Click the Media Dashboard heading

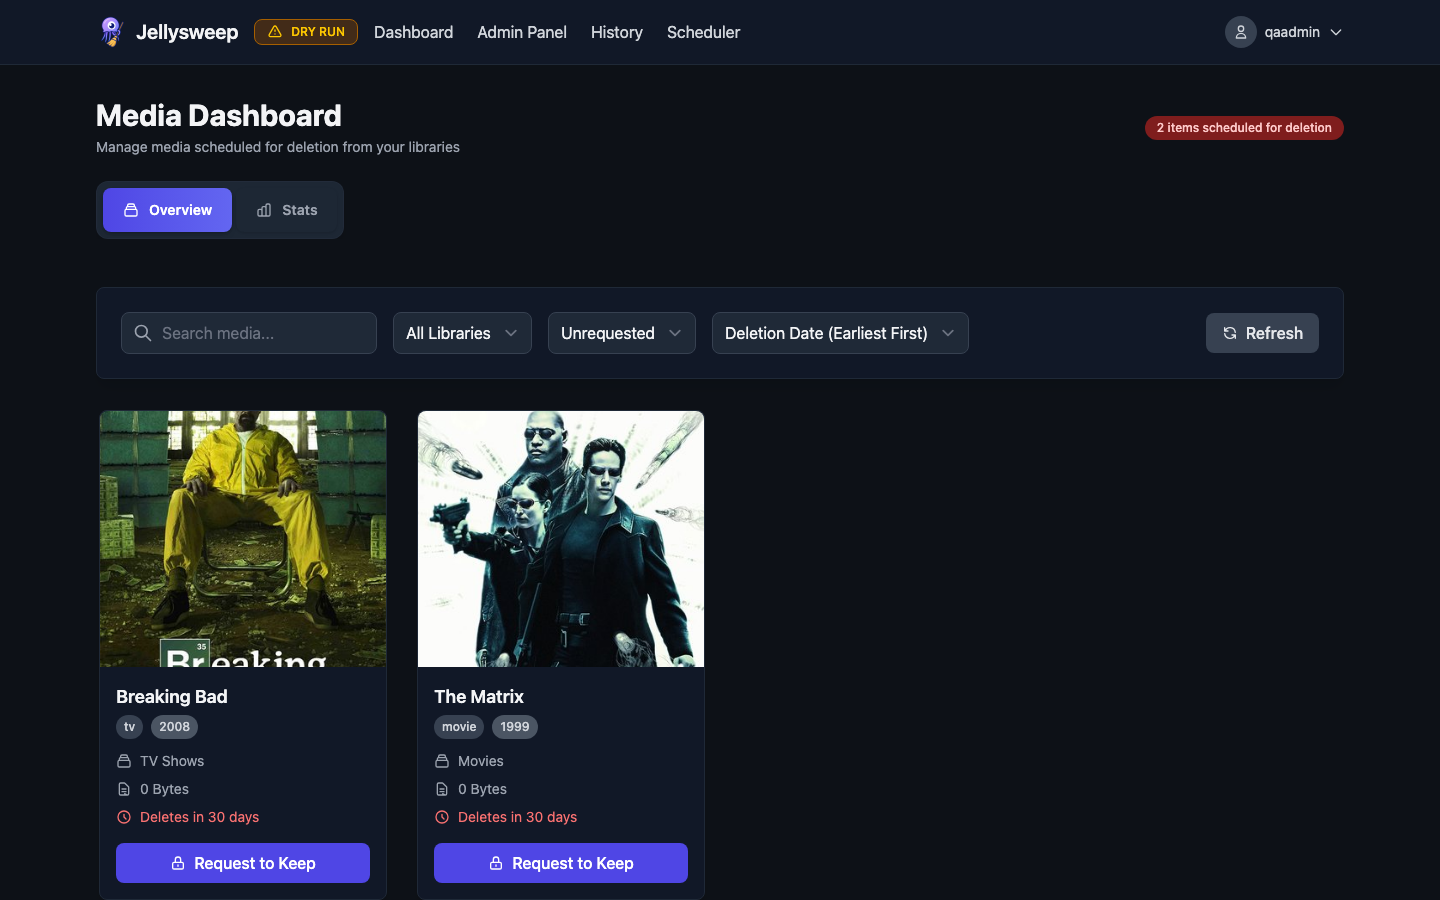coord(219,116)
